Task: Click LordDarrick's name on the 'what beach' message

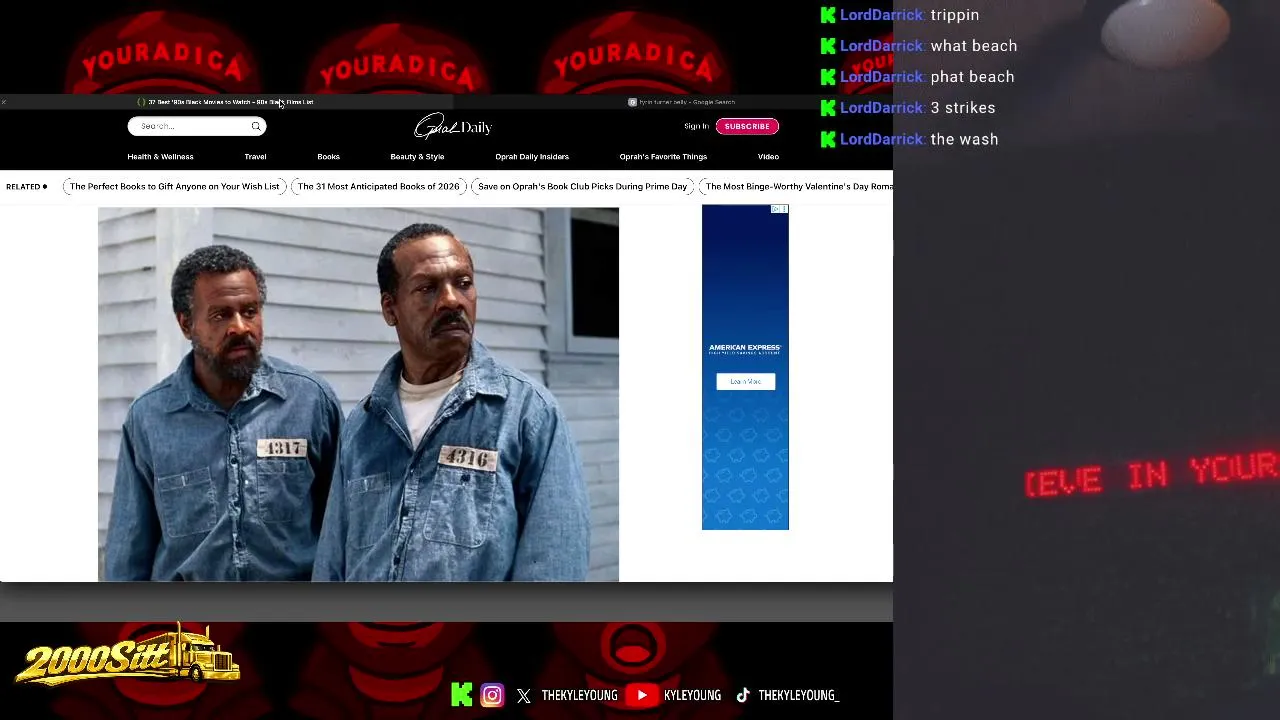Action: pos(882,46)
